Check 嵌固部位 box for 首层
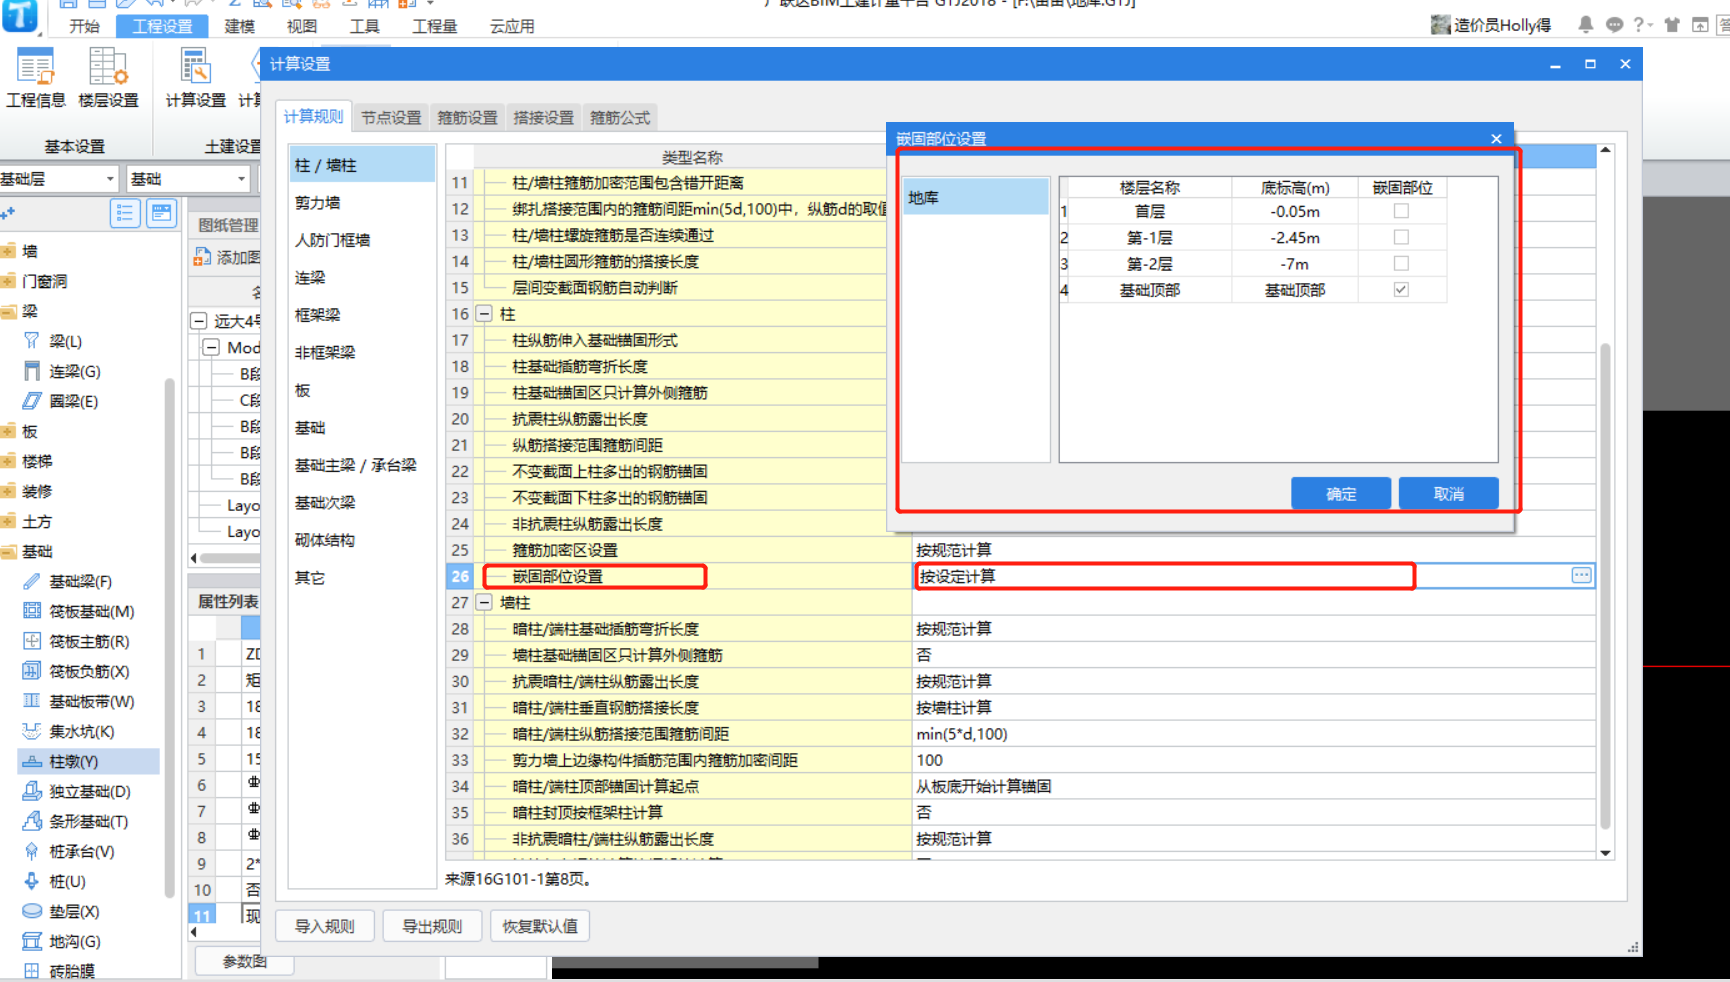The image size is (1730, 982). coord(1401,211)
